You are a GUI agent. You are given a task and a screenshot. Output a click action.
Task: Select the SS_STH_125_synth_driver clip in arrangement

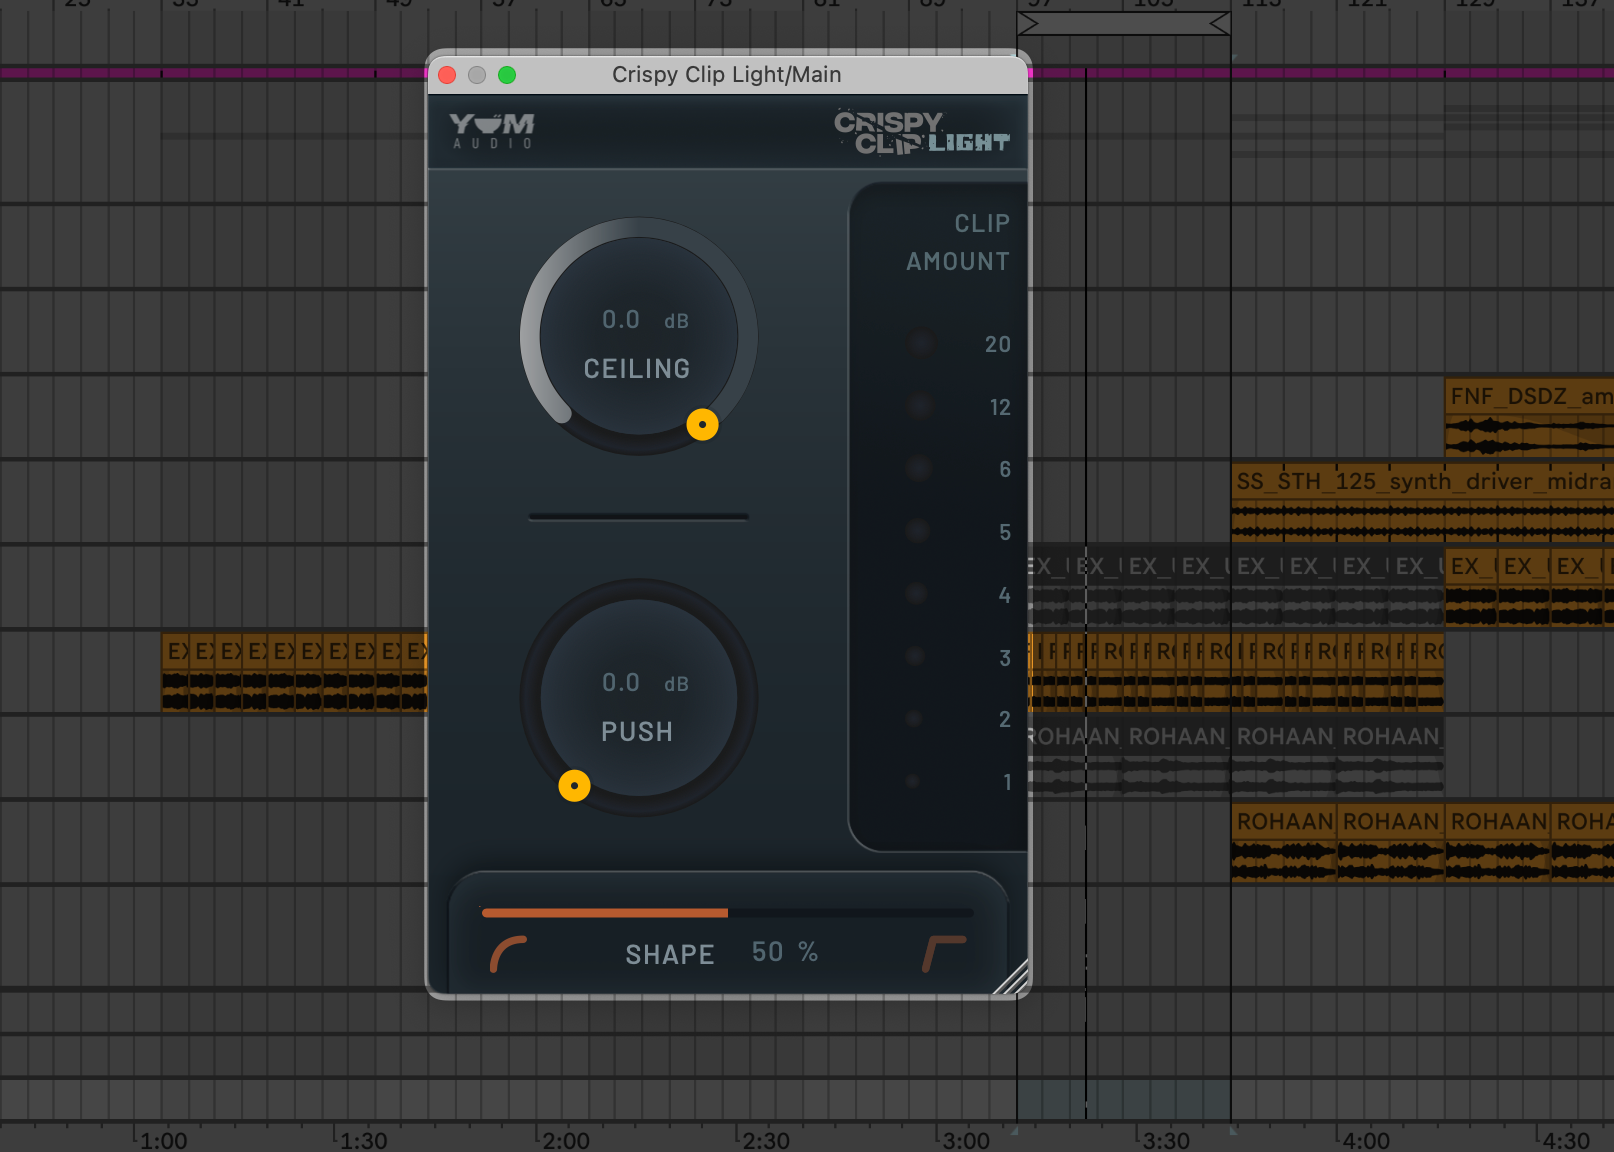(1422, 502)
